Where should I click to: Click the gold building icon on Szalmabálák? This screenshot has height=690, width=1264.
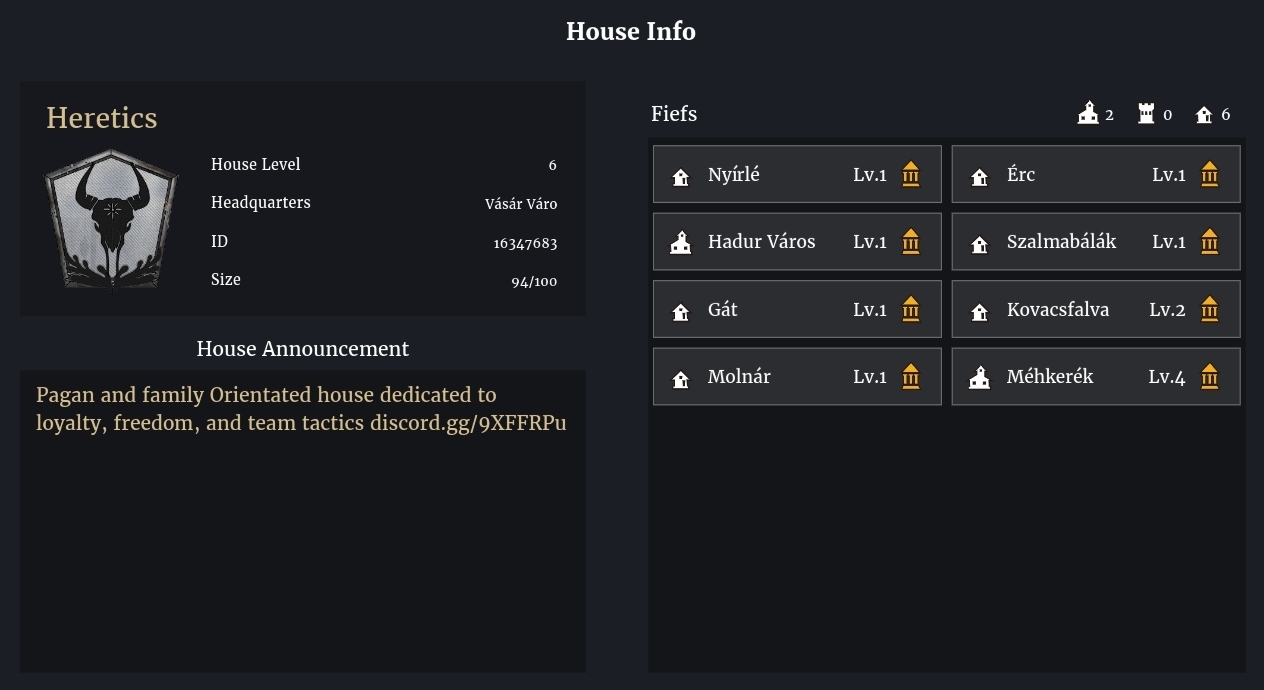1209,242
